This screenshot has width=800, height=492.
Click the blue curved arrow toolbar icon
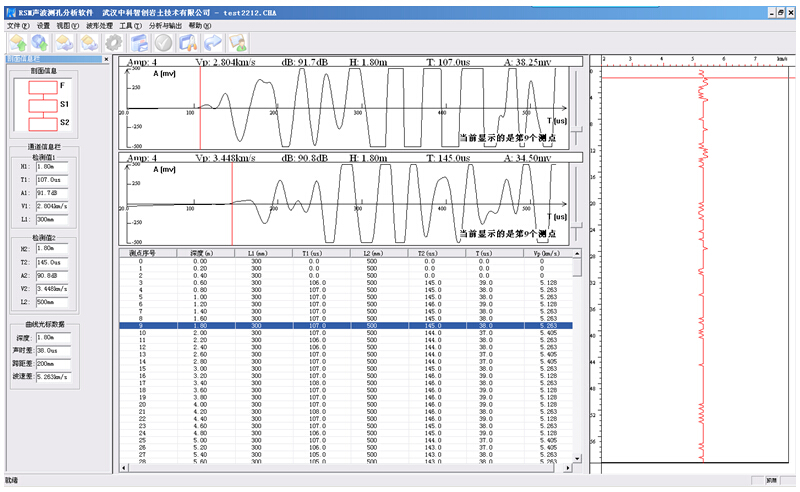tap(212, 43)
